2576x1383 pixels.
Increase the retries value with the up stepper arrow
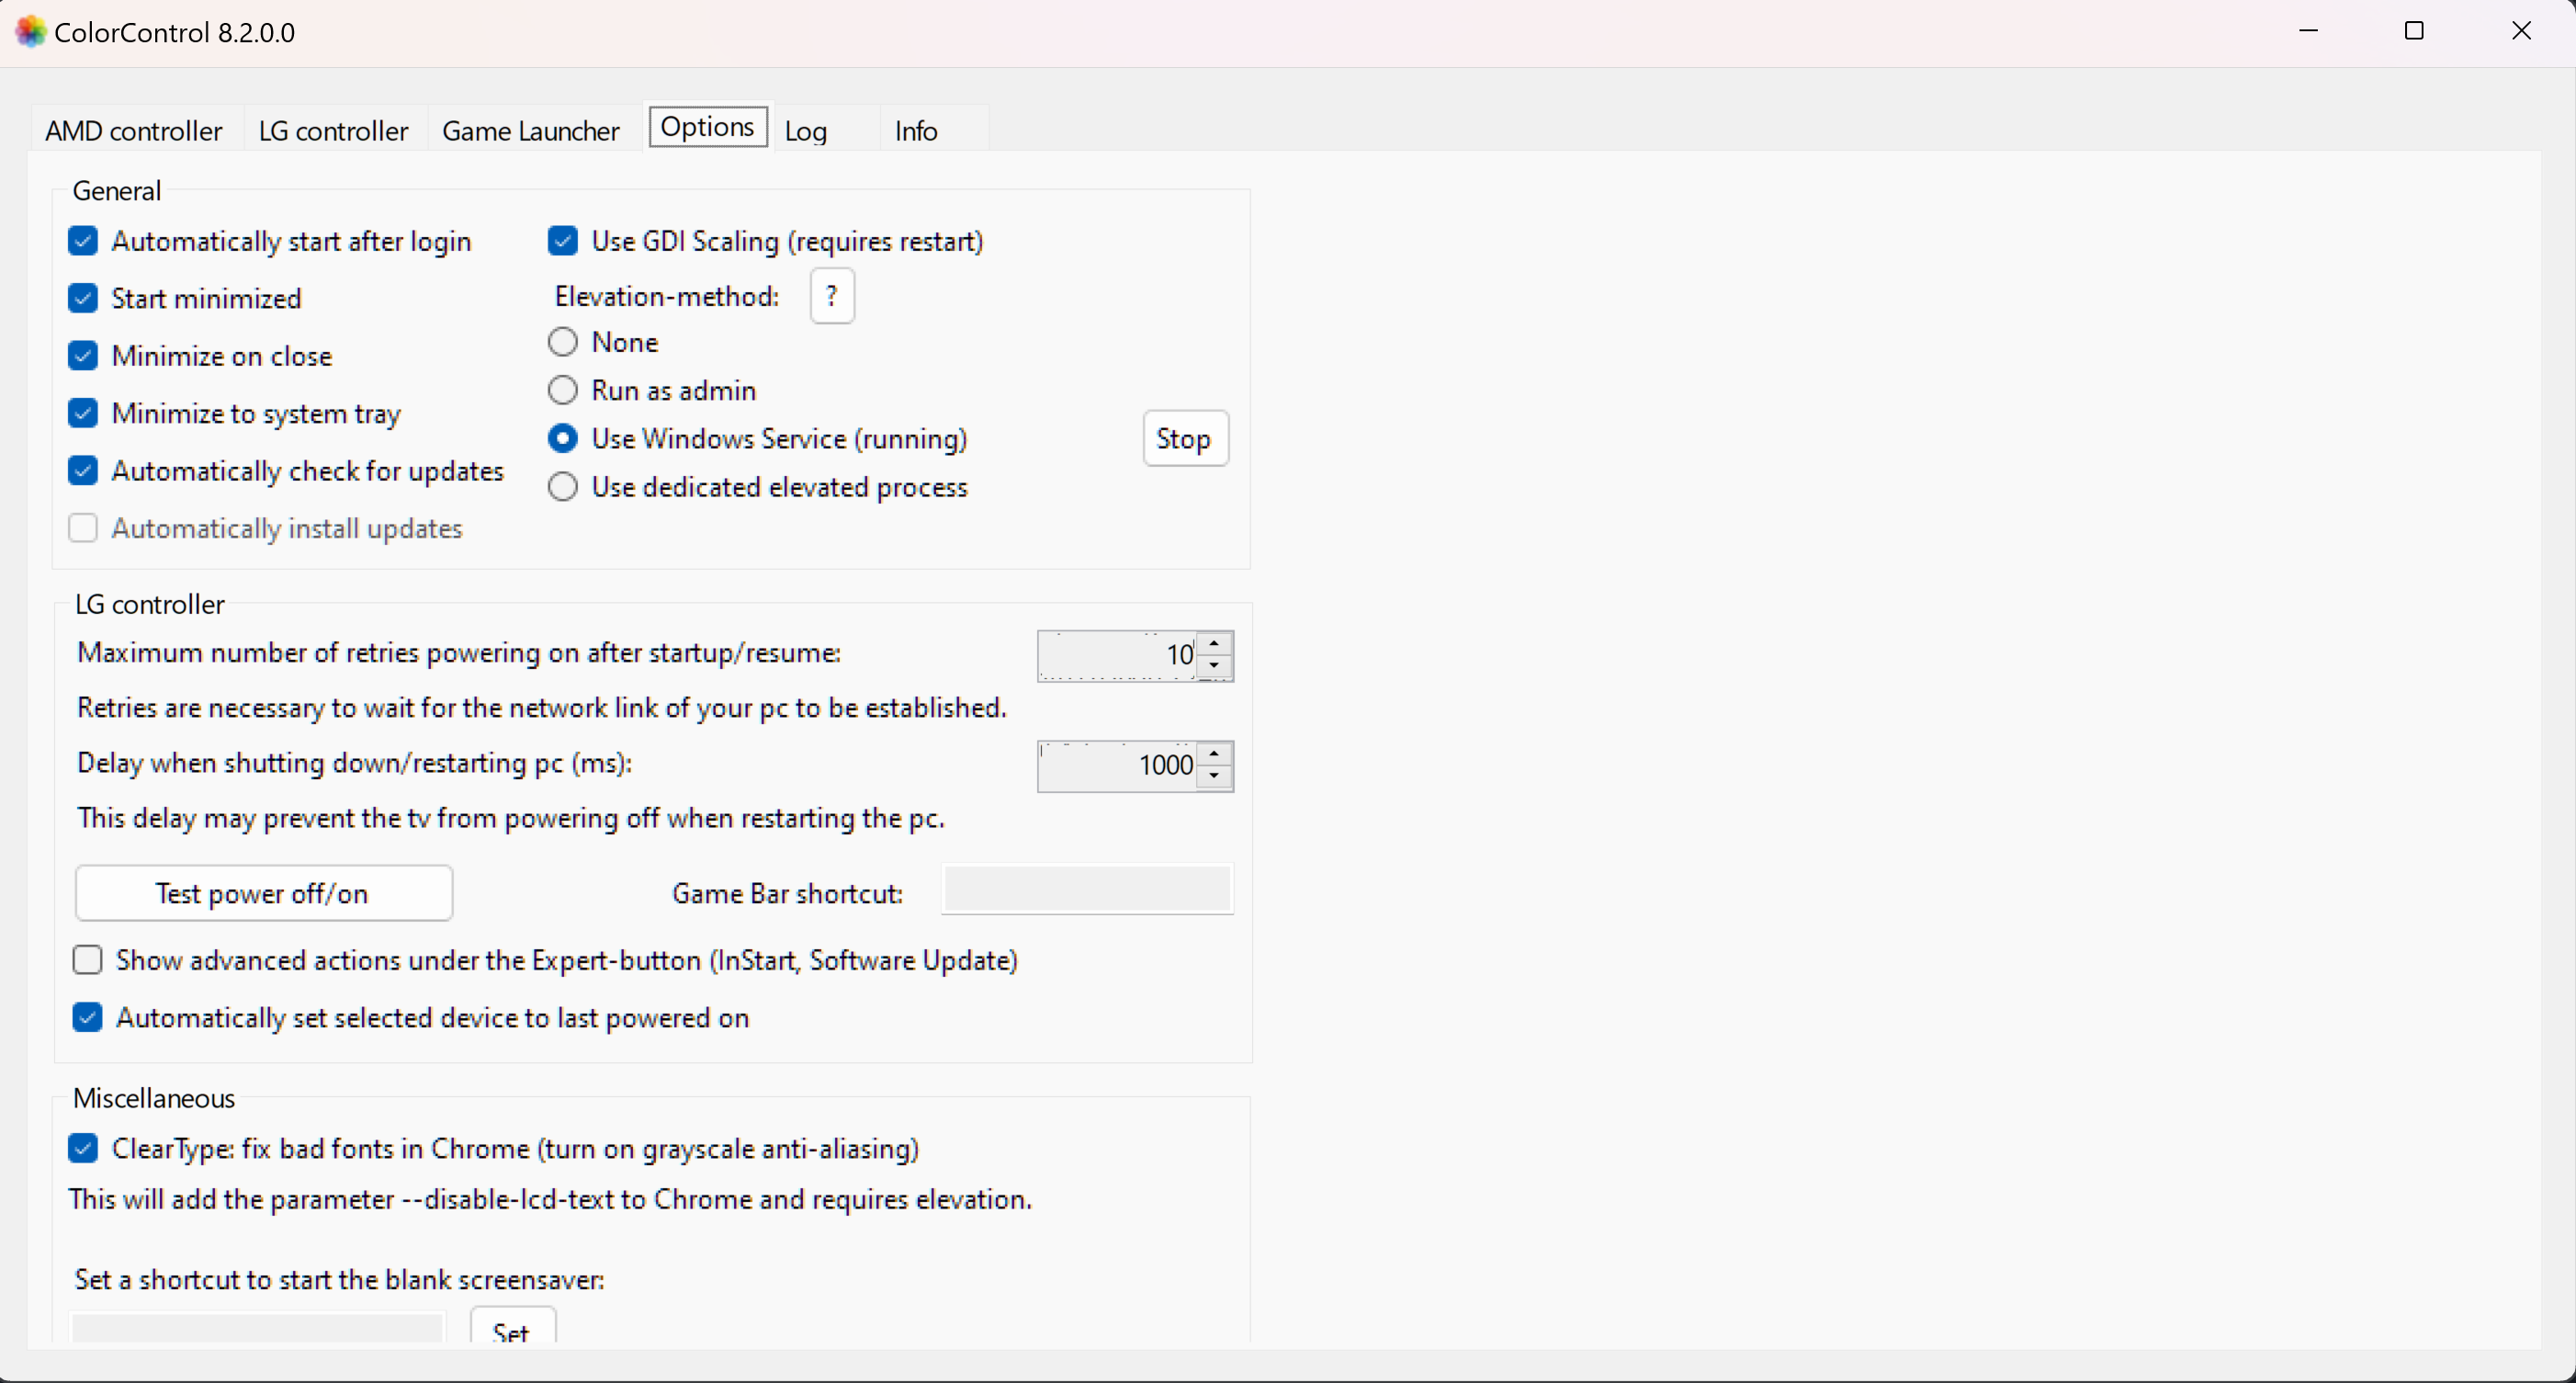pyautogui.click(x=1214, y=645)
